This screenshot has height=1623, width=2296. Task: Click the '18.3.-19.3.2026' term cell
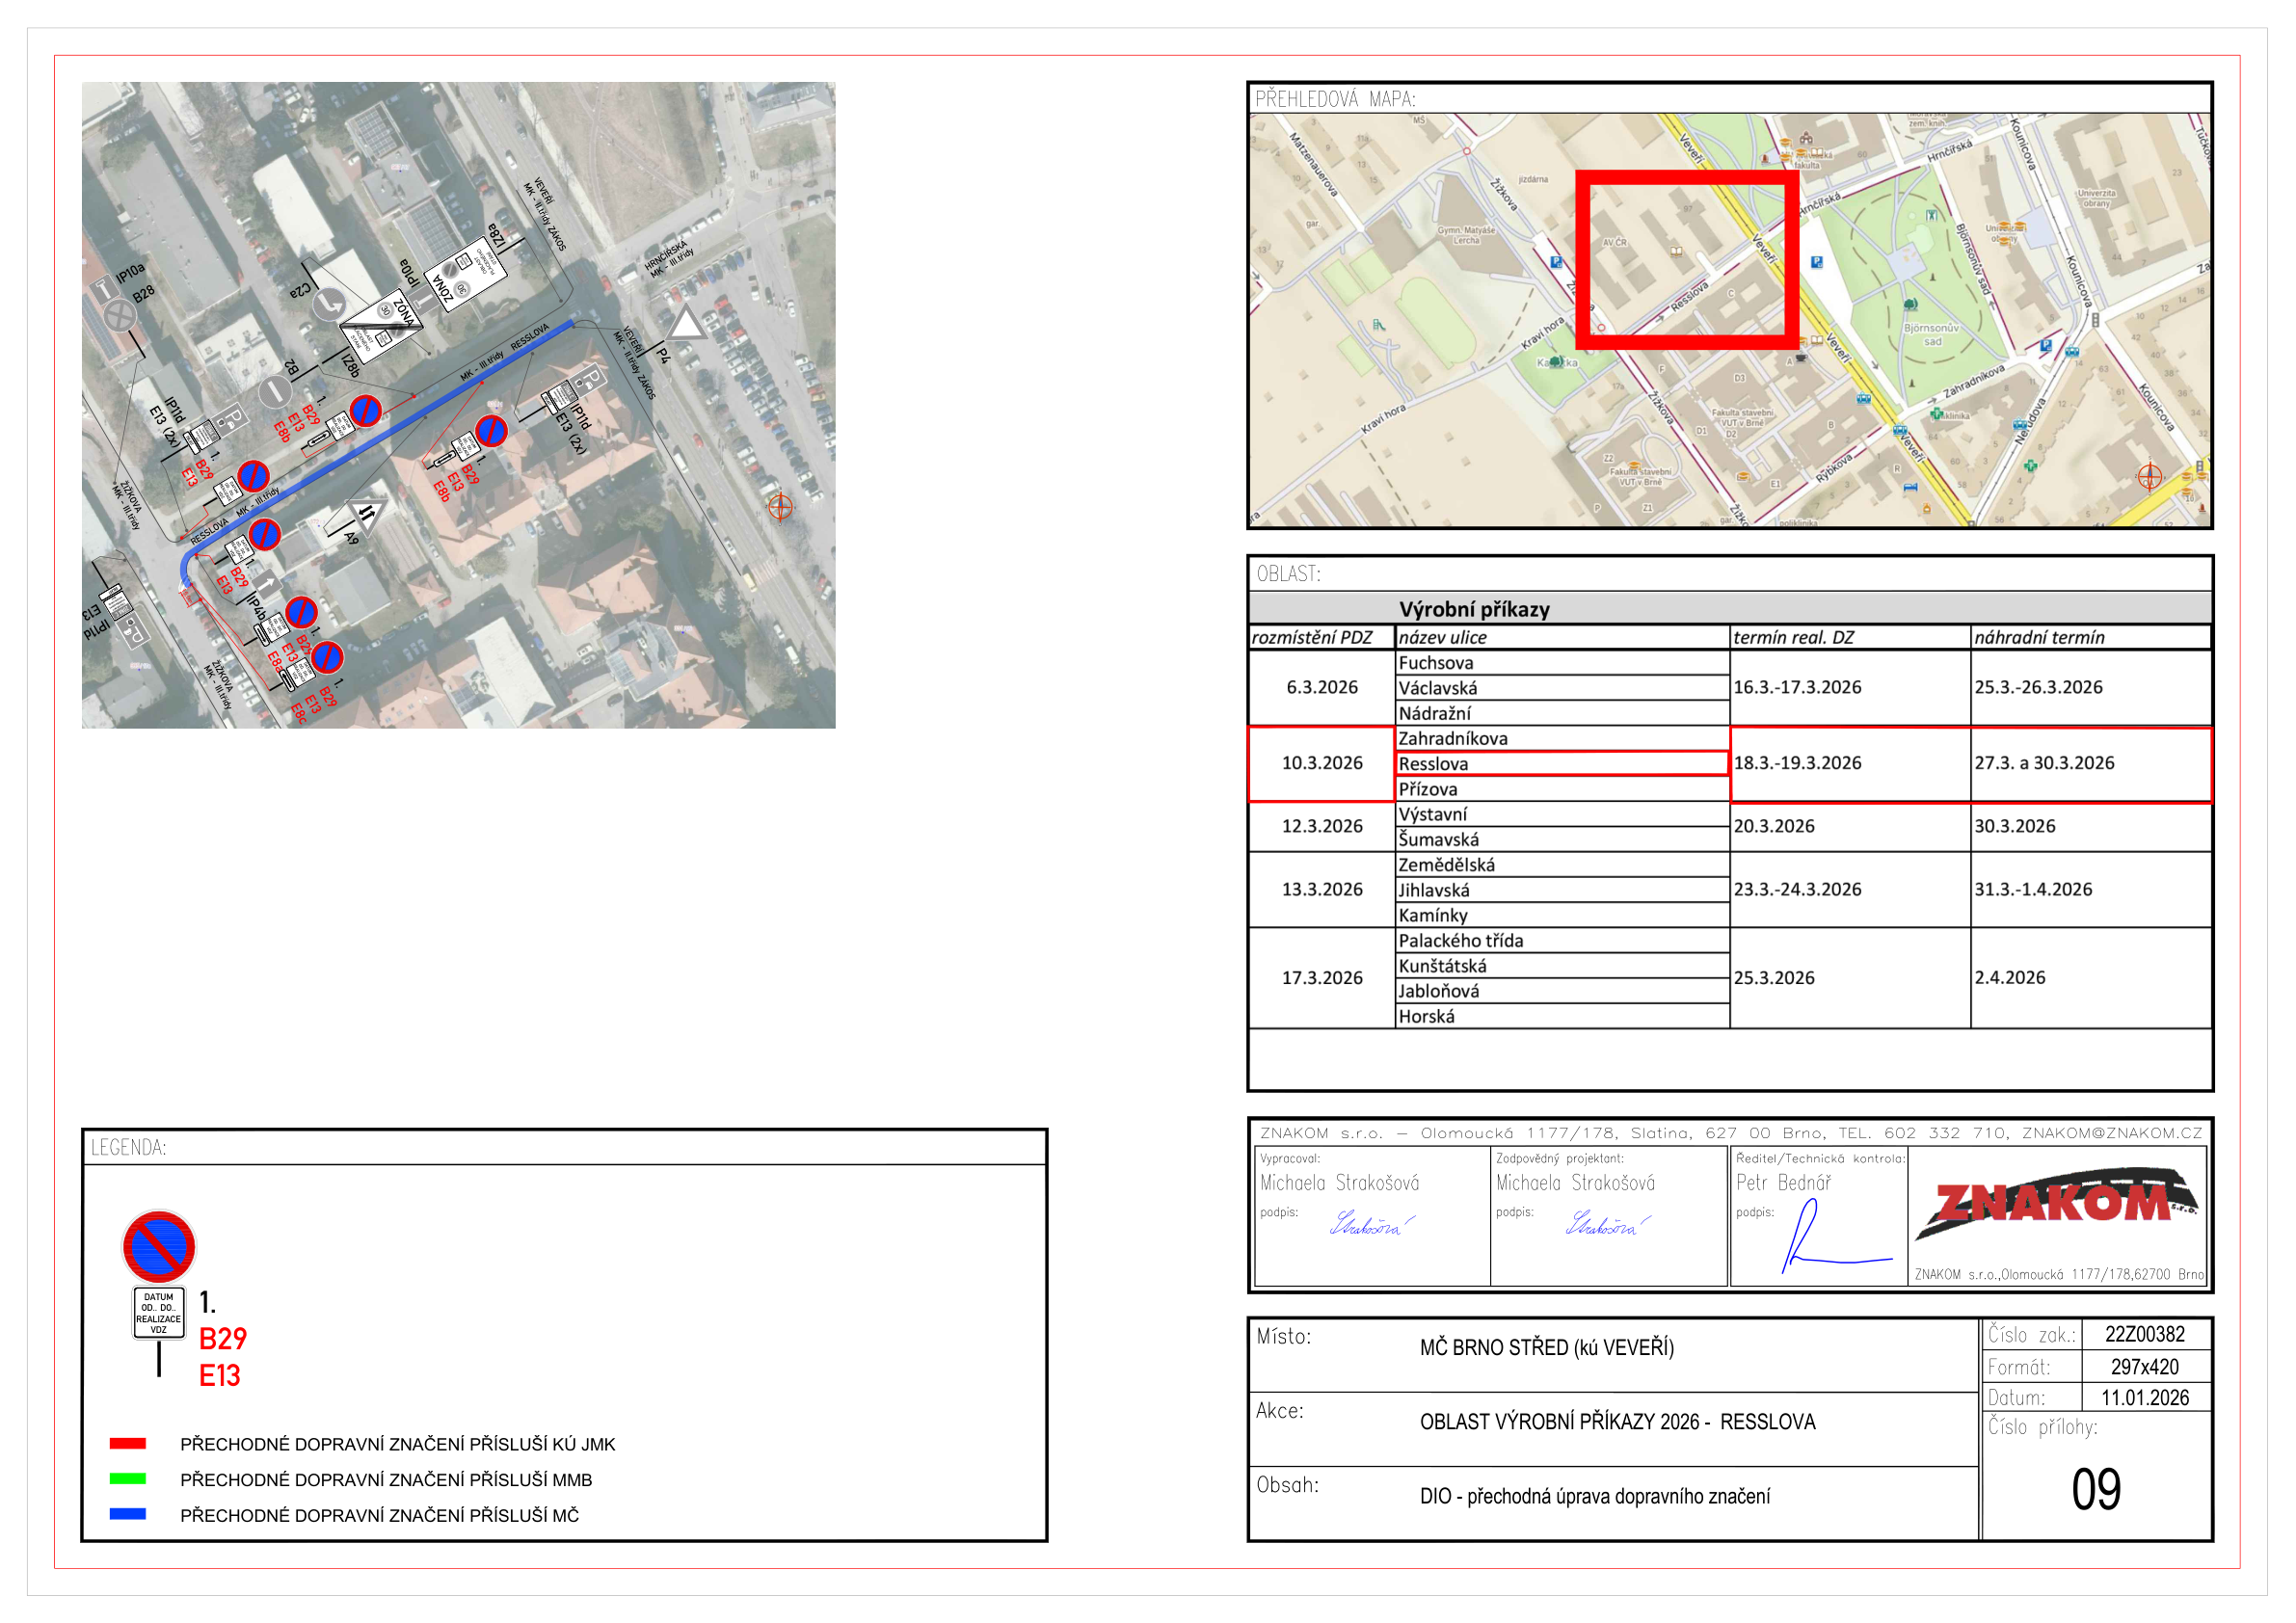pos(1850,763)
